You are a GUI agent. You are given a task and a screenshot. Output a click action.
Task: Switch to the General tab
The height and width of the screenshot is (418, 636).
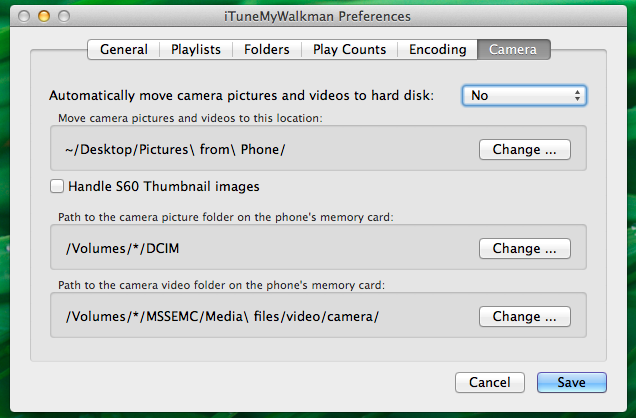pos(124,49)
